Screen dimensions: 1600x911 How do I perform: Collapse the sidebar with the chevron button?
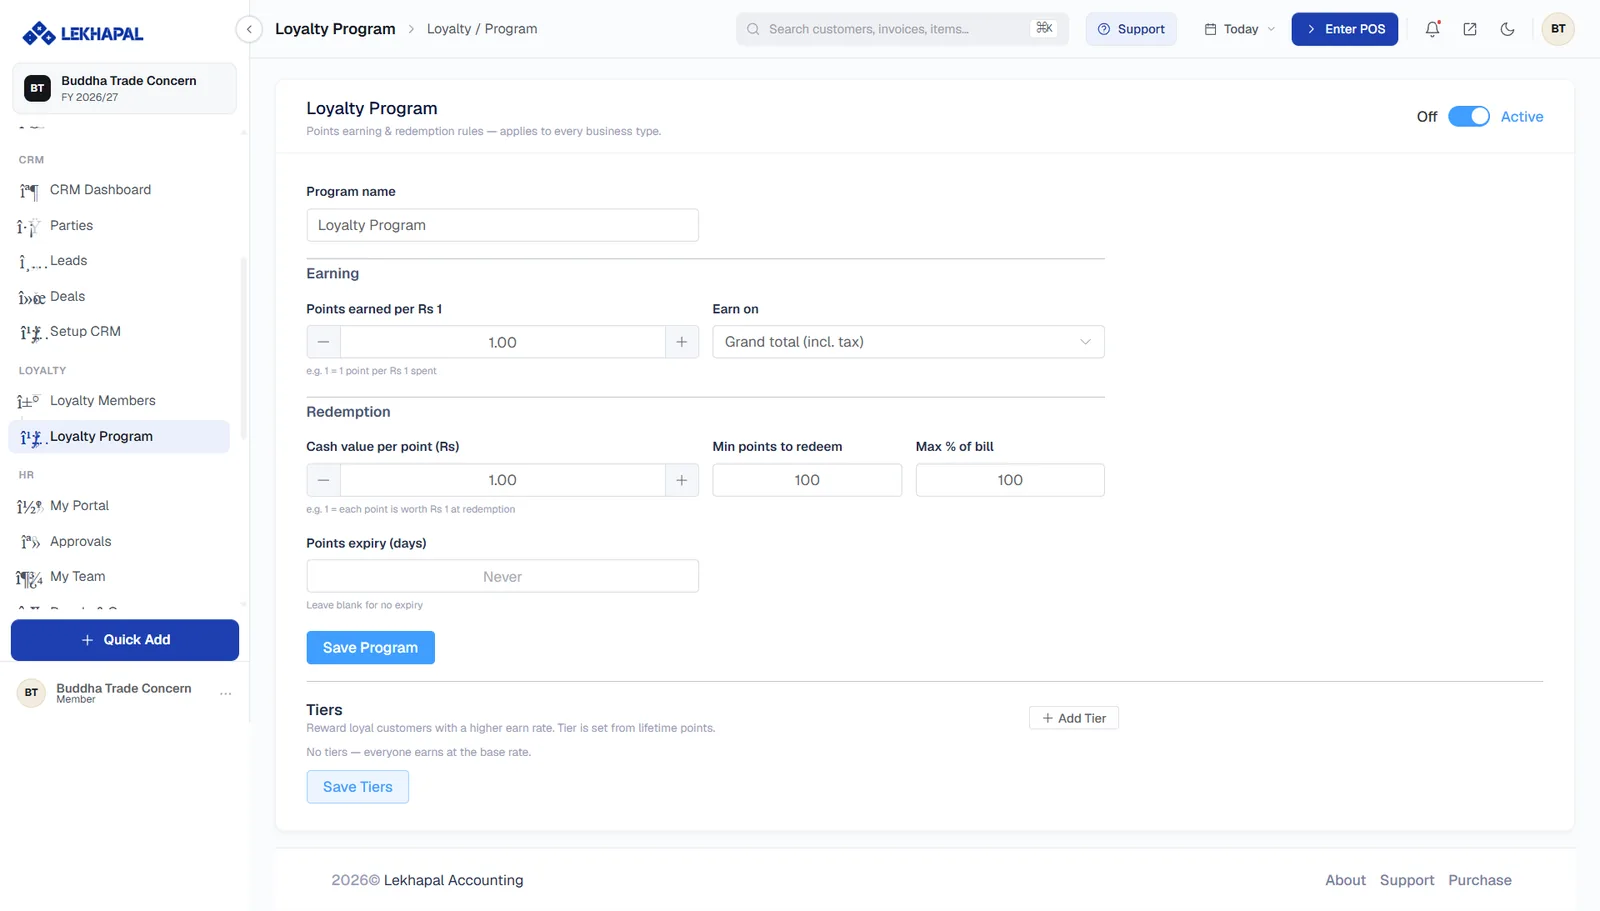249,29
